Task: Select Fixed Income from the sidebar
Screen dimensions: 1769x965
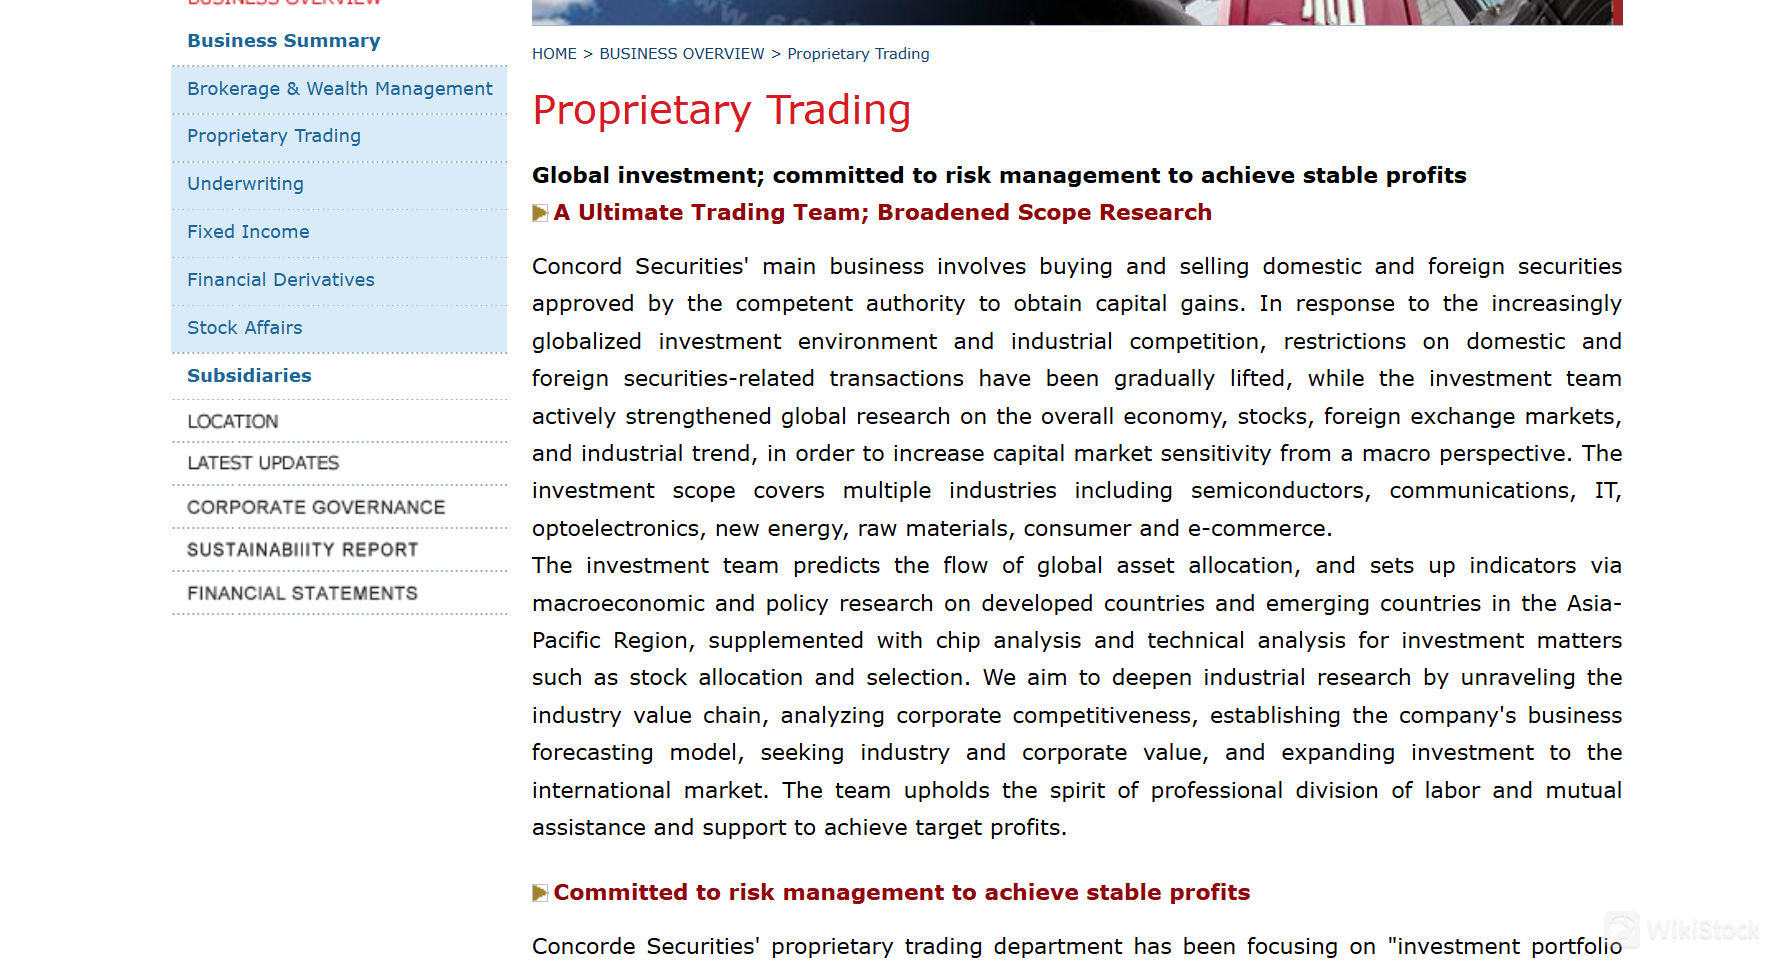Action: 248,232
